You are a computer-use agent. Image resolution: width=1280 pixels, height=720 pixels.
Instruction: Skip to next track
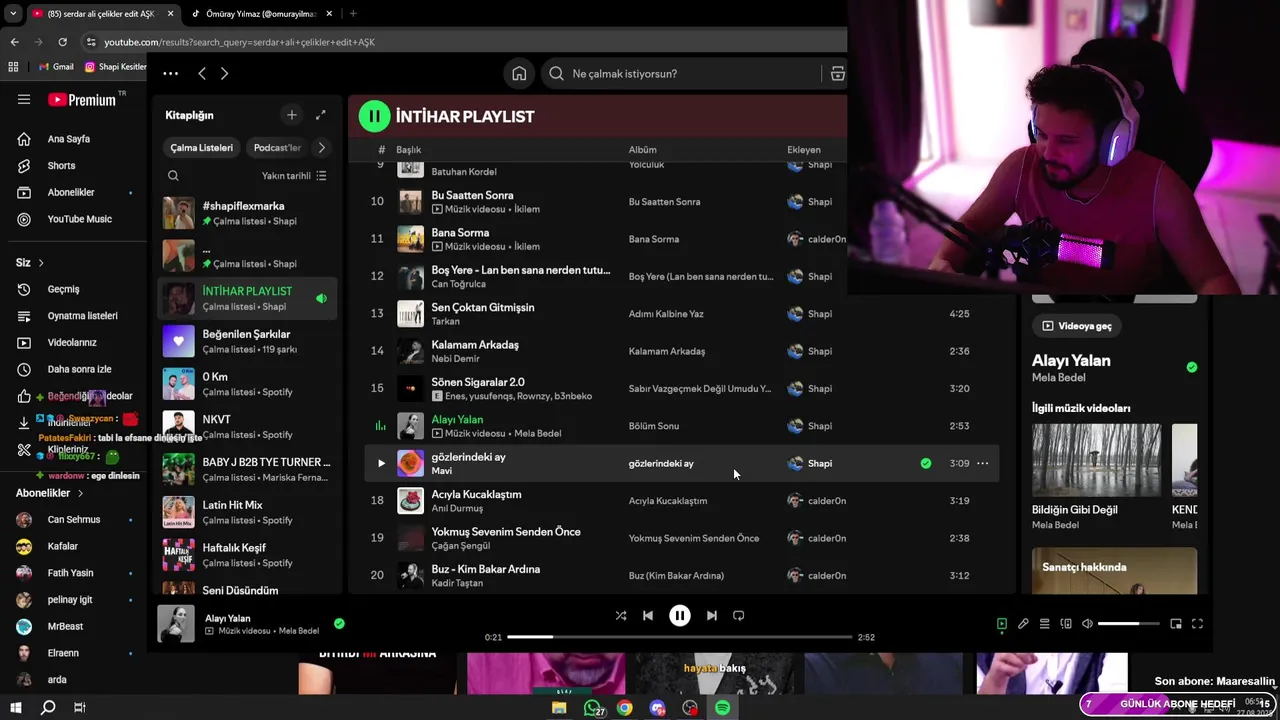pyautogui.click(x=711, y=616)
